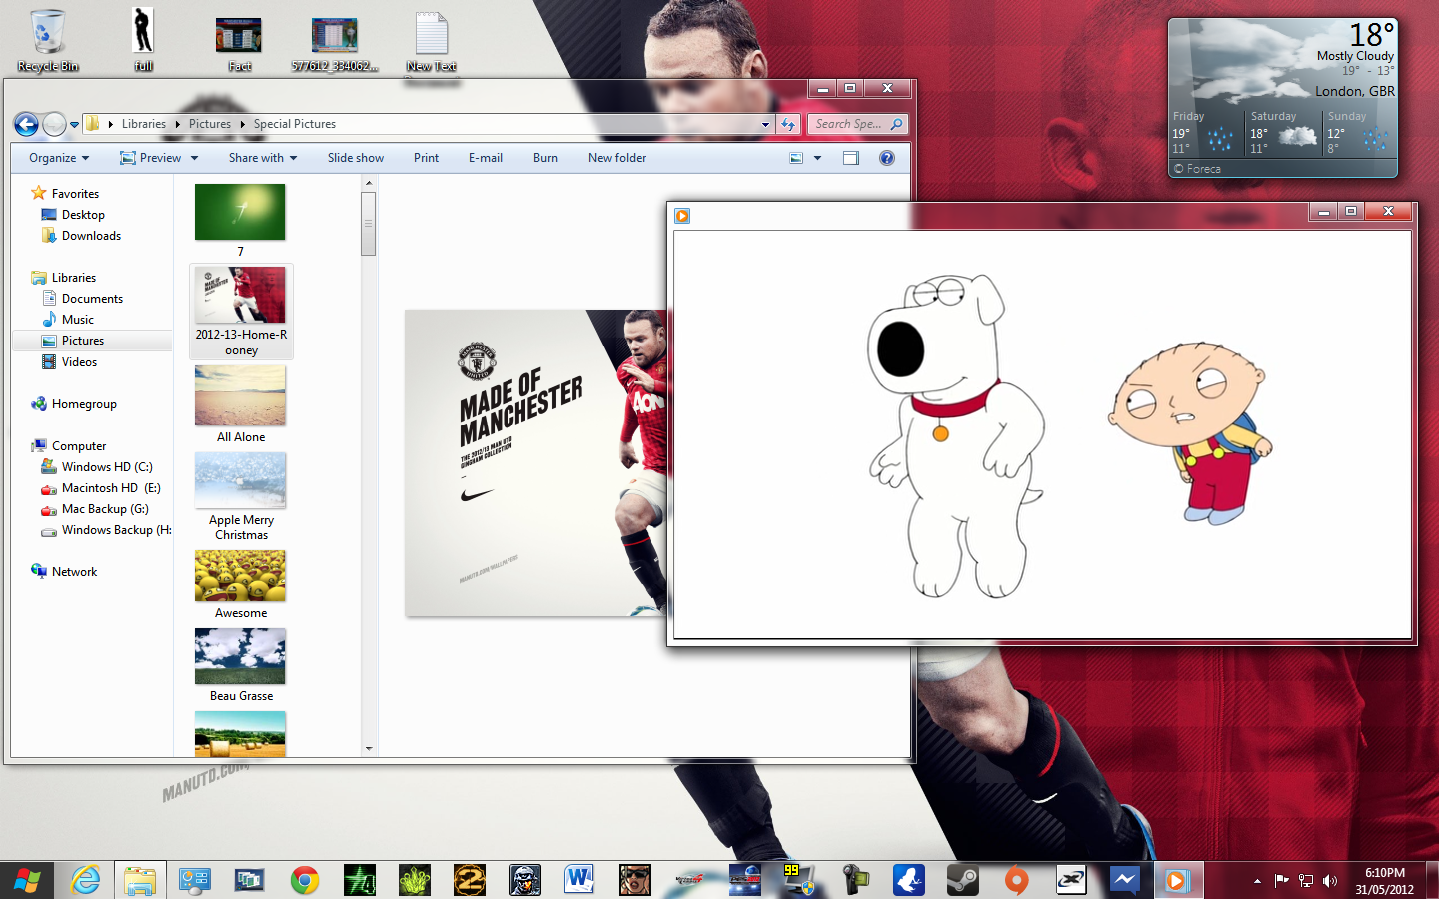Select the All Alone thumbnail
The image size is (1439, 899).
pos(240,396)
